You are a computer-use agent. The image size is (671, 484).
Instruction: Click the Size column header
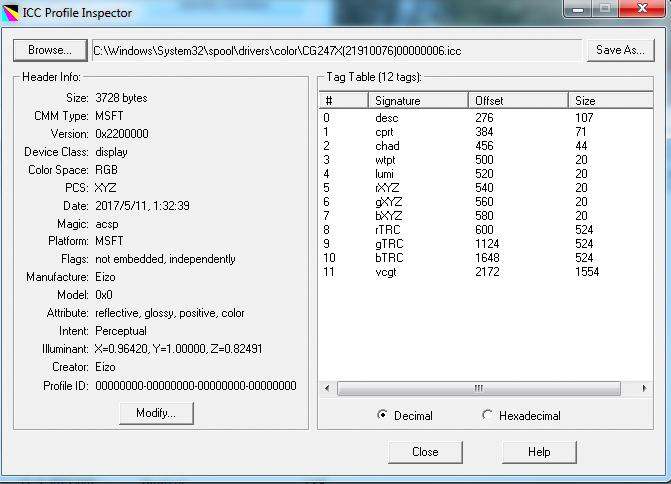(611, 101)
